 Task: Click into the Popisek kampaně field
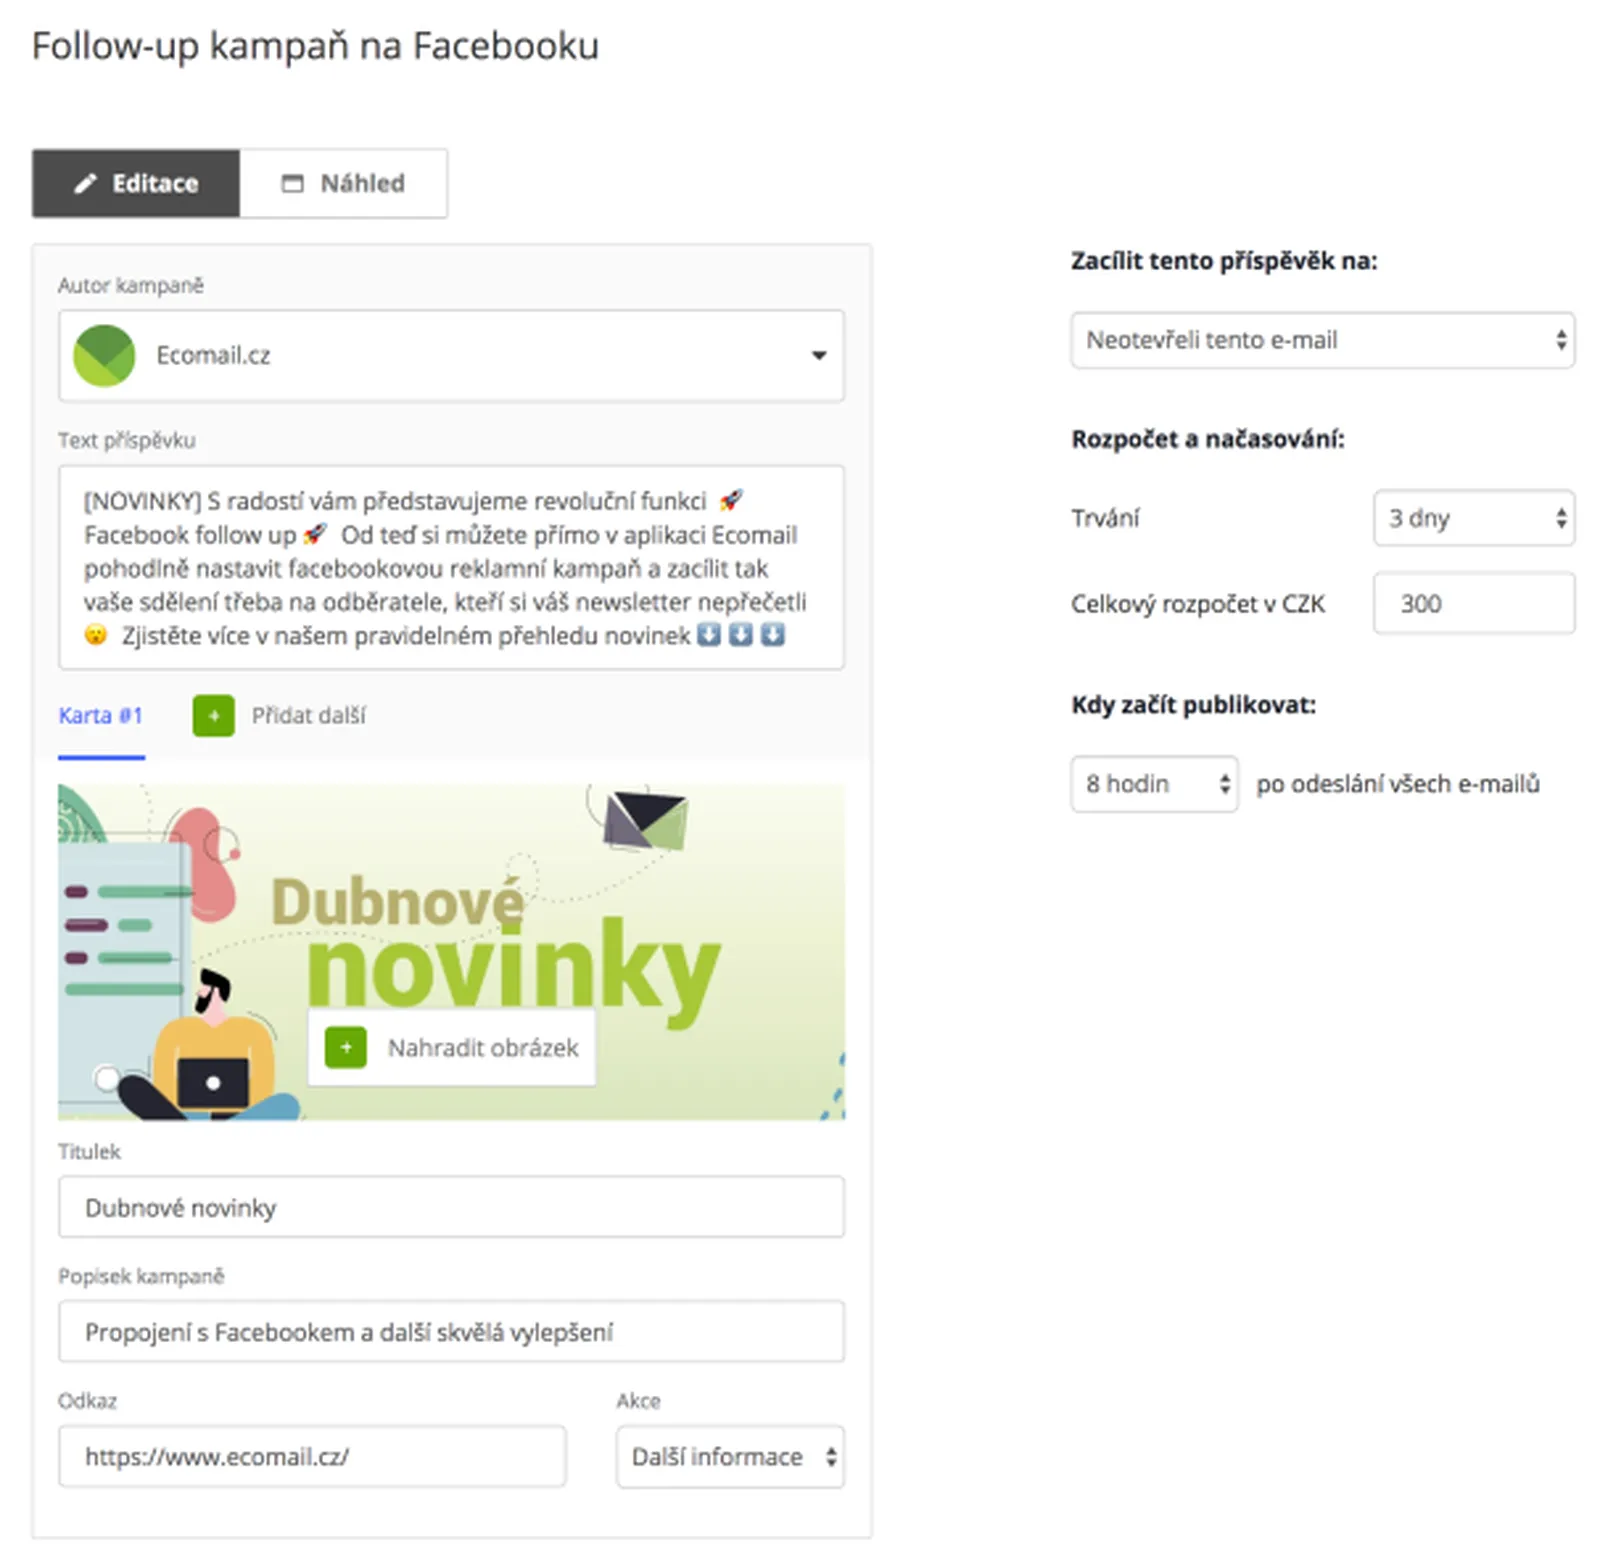pyautogui.click(x=451, y=1332)
